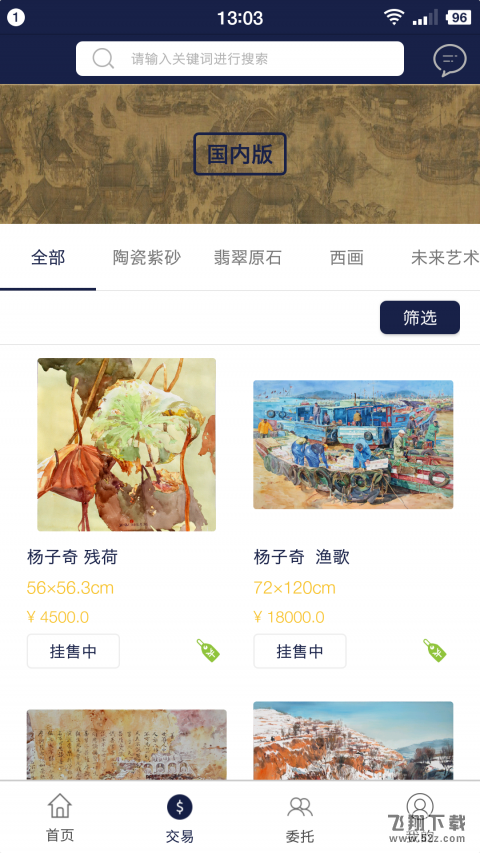Select the 西画 category tab
This screenshot has width=480, height=853.
pyautogui.click(x=347, y=258)
